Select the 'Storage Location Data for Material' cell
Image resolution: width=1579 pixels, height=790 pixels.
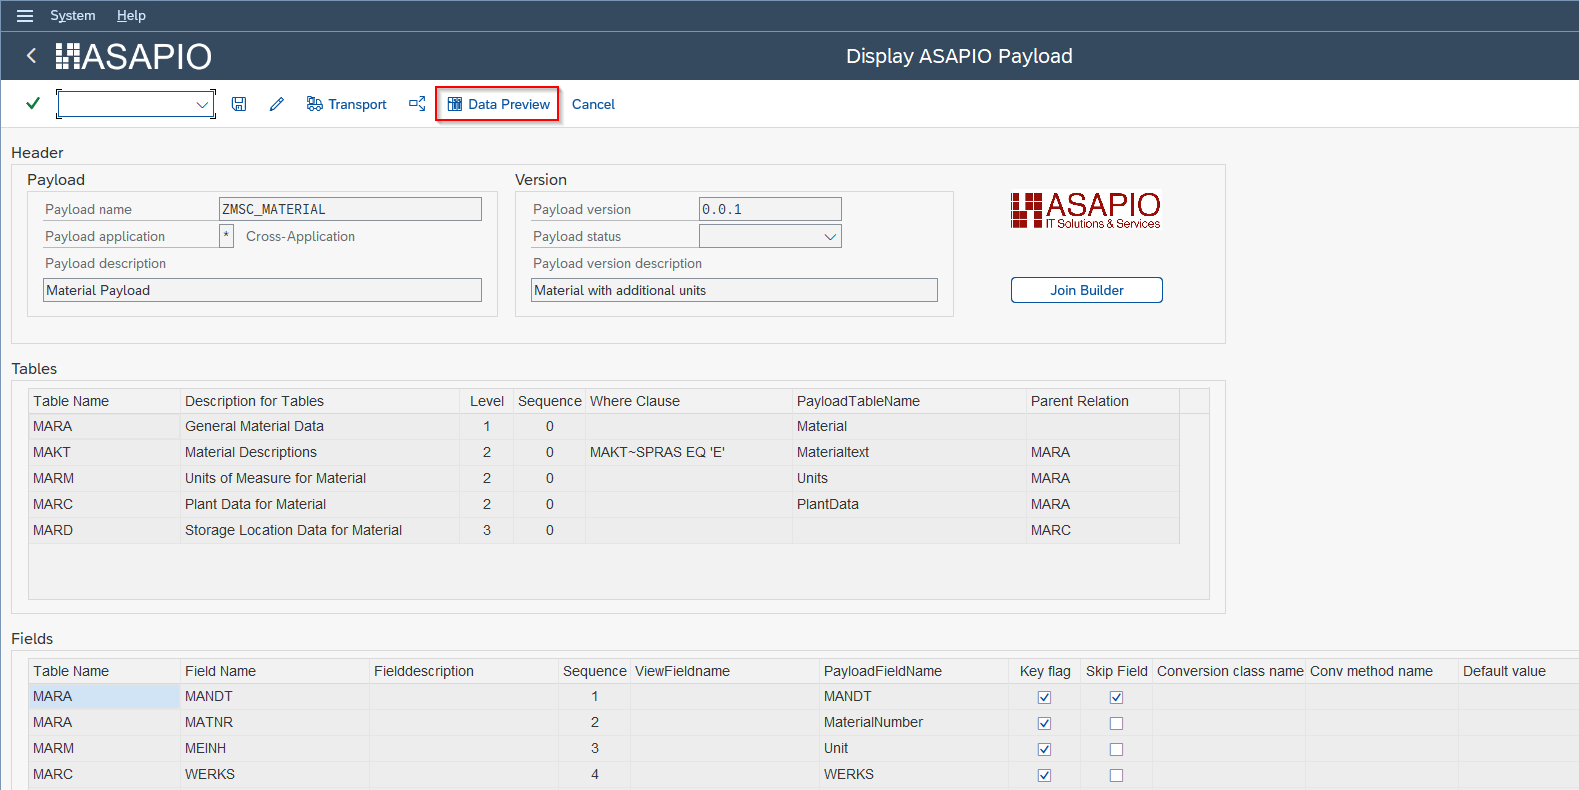pos(320,530)
